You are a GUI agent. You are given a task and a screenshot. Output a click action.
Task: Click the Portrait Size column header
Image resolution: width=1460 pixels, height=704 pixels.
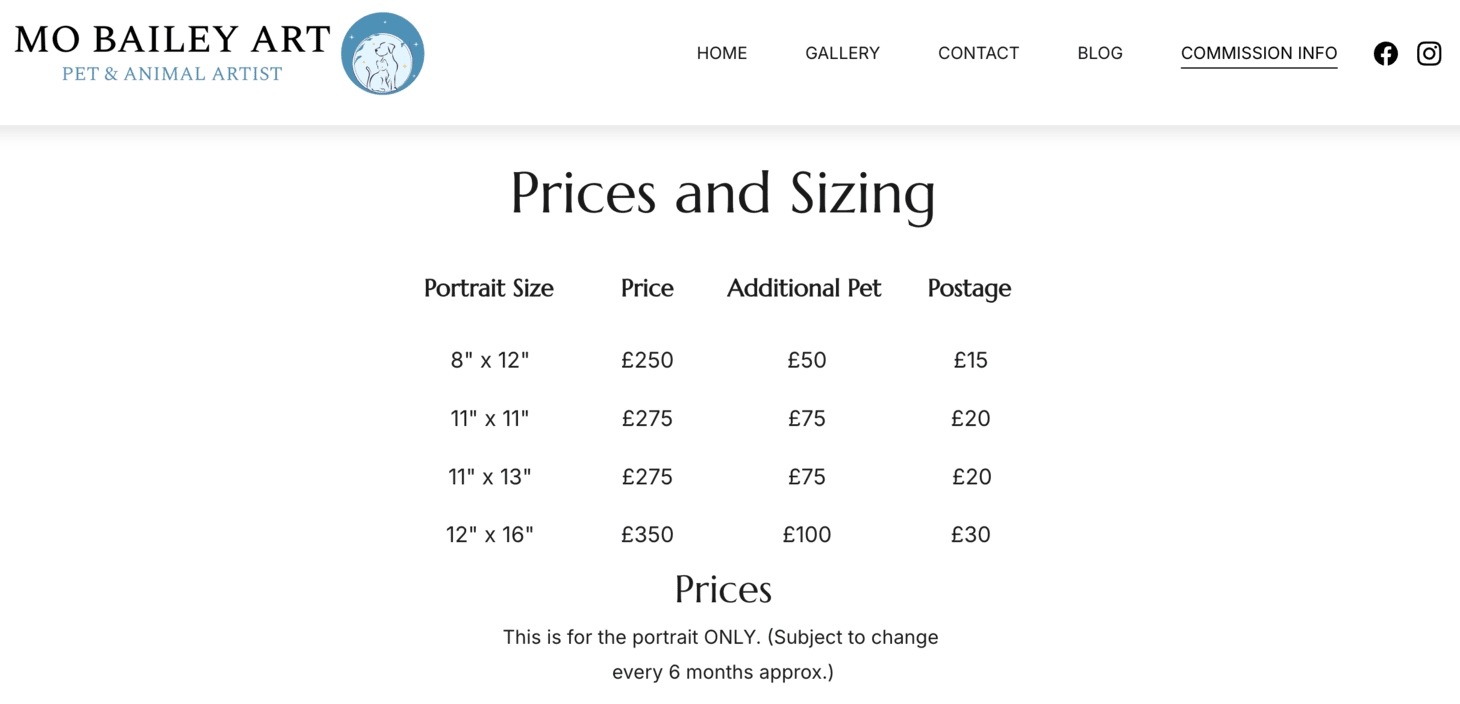pyautogui.click(x=489, y=288)
